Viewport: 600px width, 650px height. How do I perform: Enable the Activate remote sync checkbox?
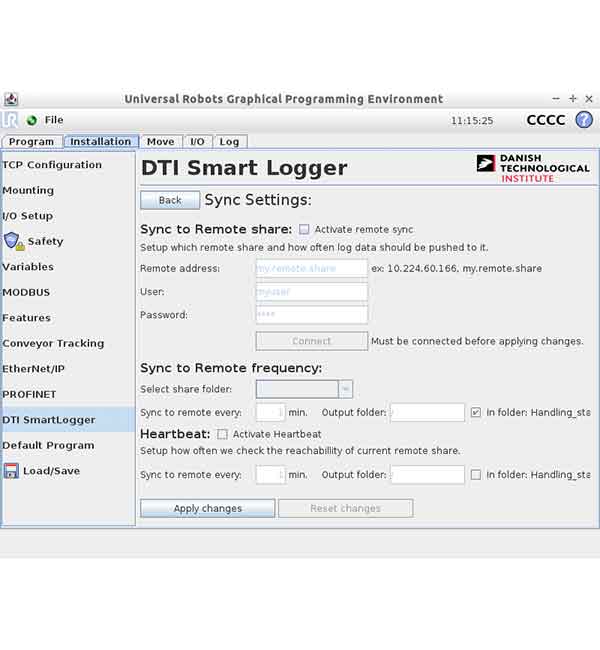coord(304,229)
